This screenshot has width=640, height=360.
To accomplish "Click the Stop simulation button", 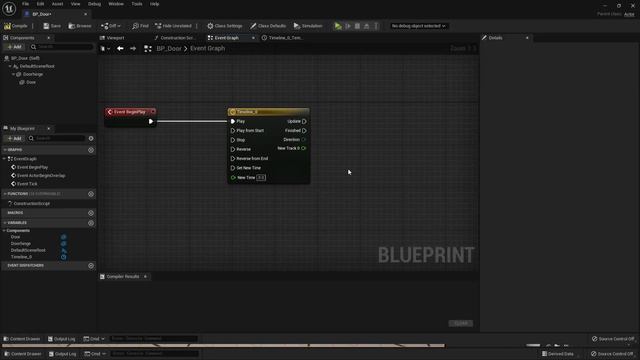I will (x=358, y=26).
